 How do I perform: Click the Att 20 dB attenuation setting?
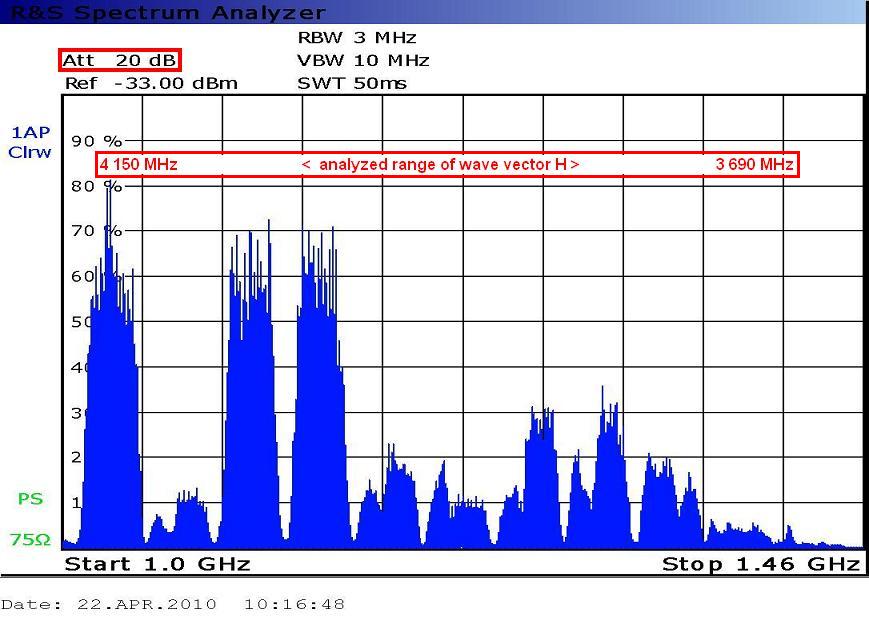tap(119, 60)
